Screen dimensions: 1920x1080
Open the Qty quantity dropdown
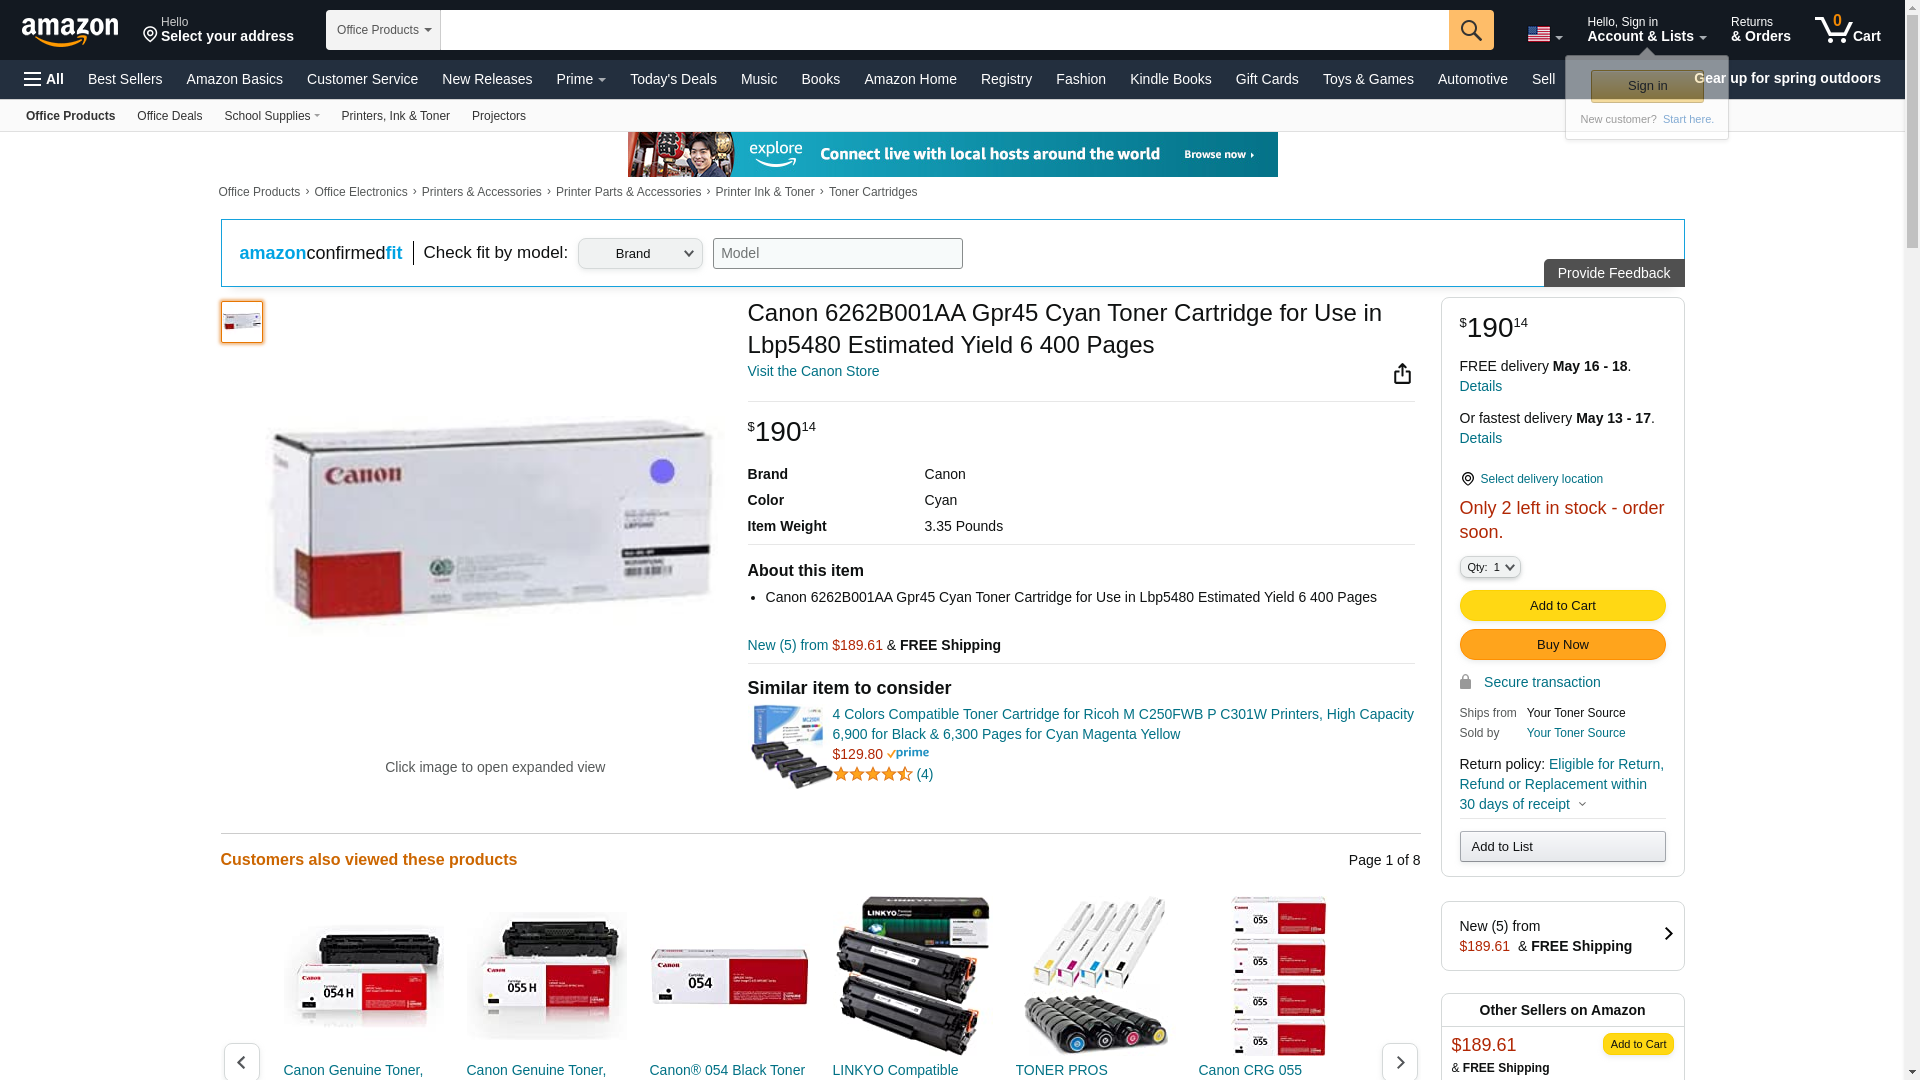(x=1489, y=567)
